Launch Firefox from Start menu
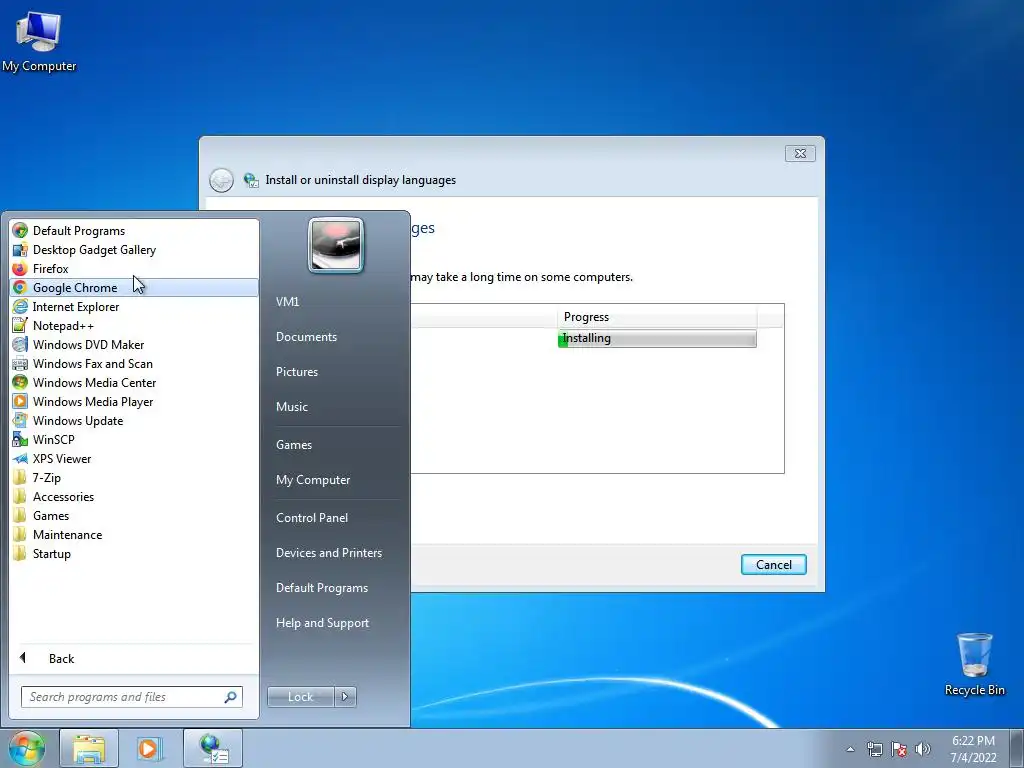This screenshot has height=768, width=1024. pos(134,268)
